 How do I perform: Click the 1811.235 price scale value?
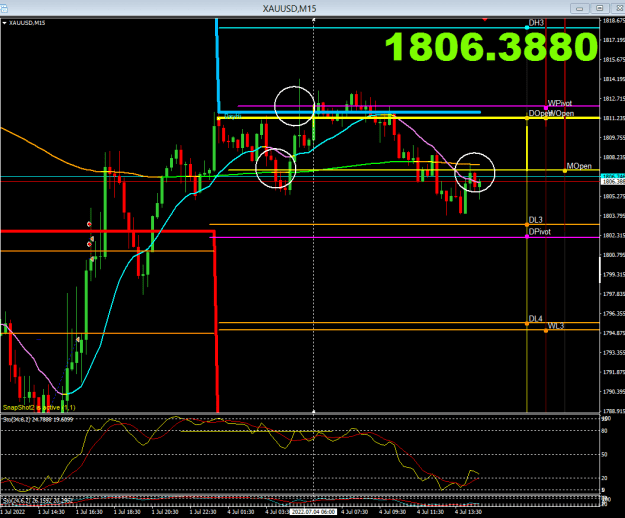pos(613,118)
